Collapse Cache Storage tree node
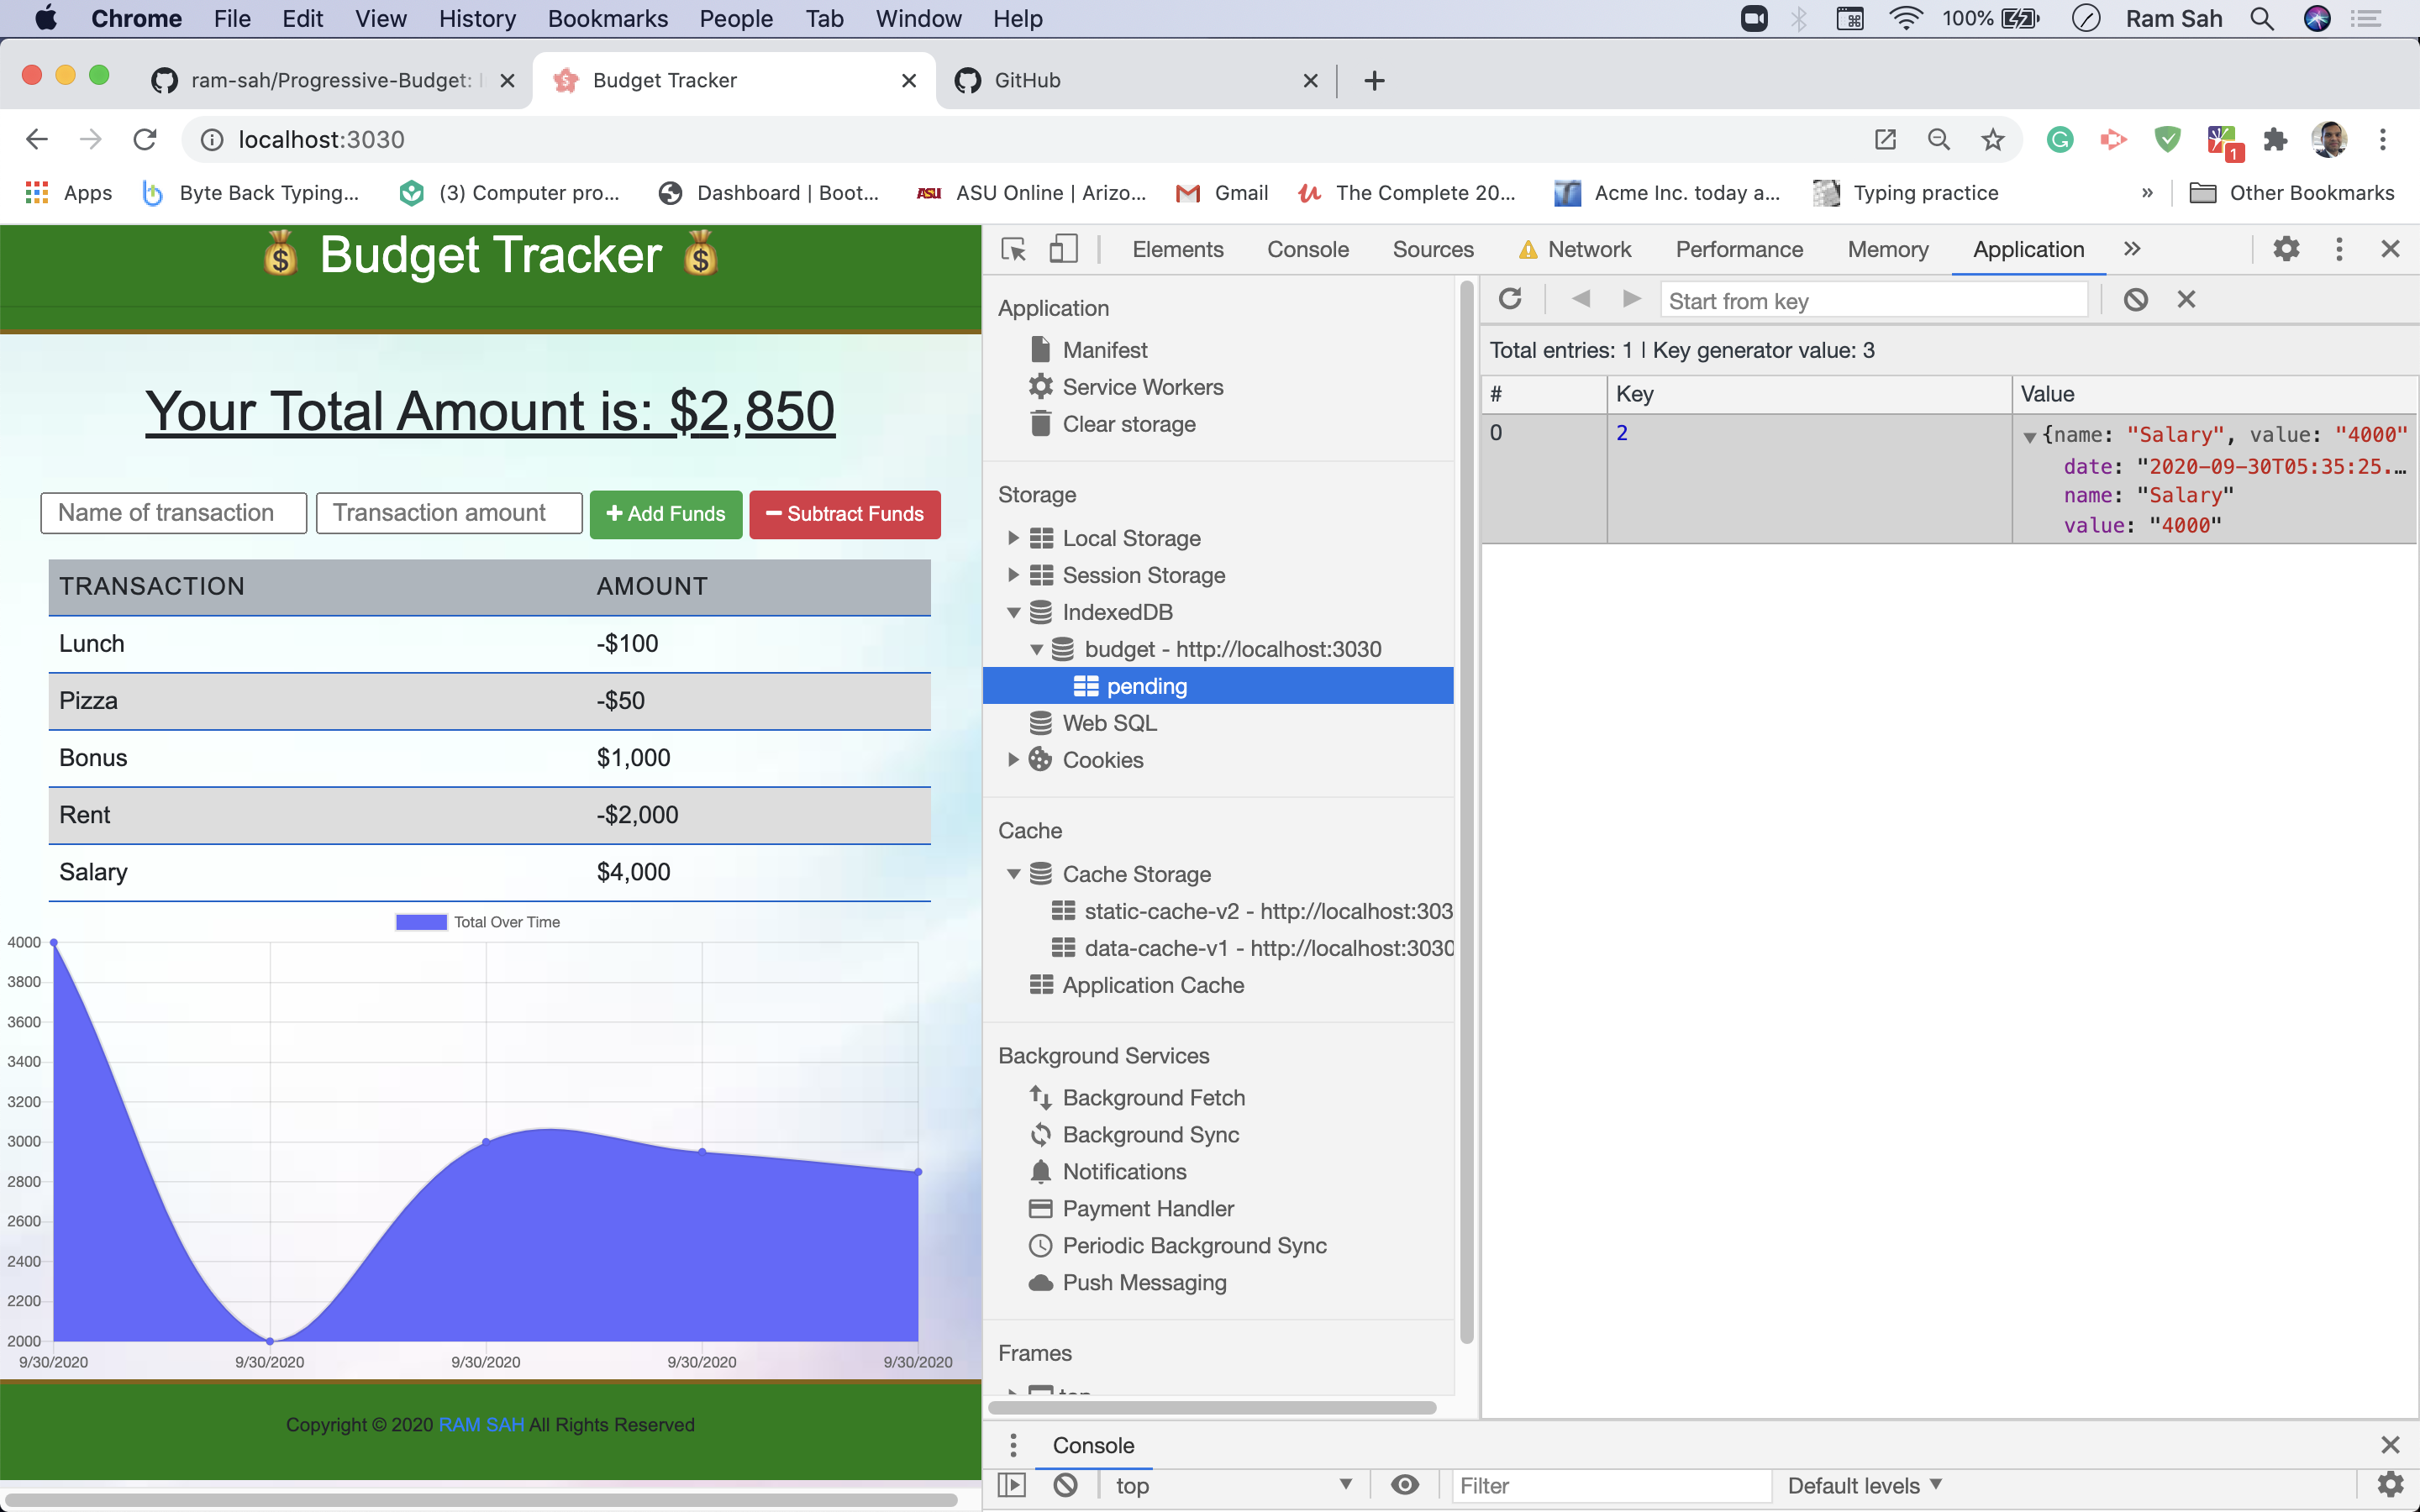2420x1512 pixels. (1013, 874)
